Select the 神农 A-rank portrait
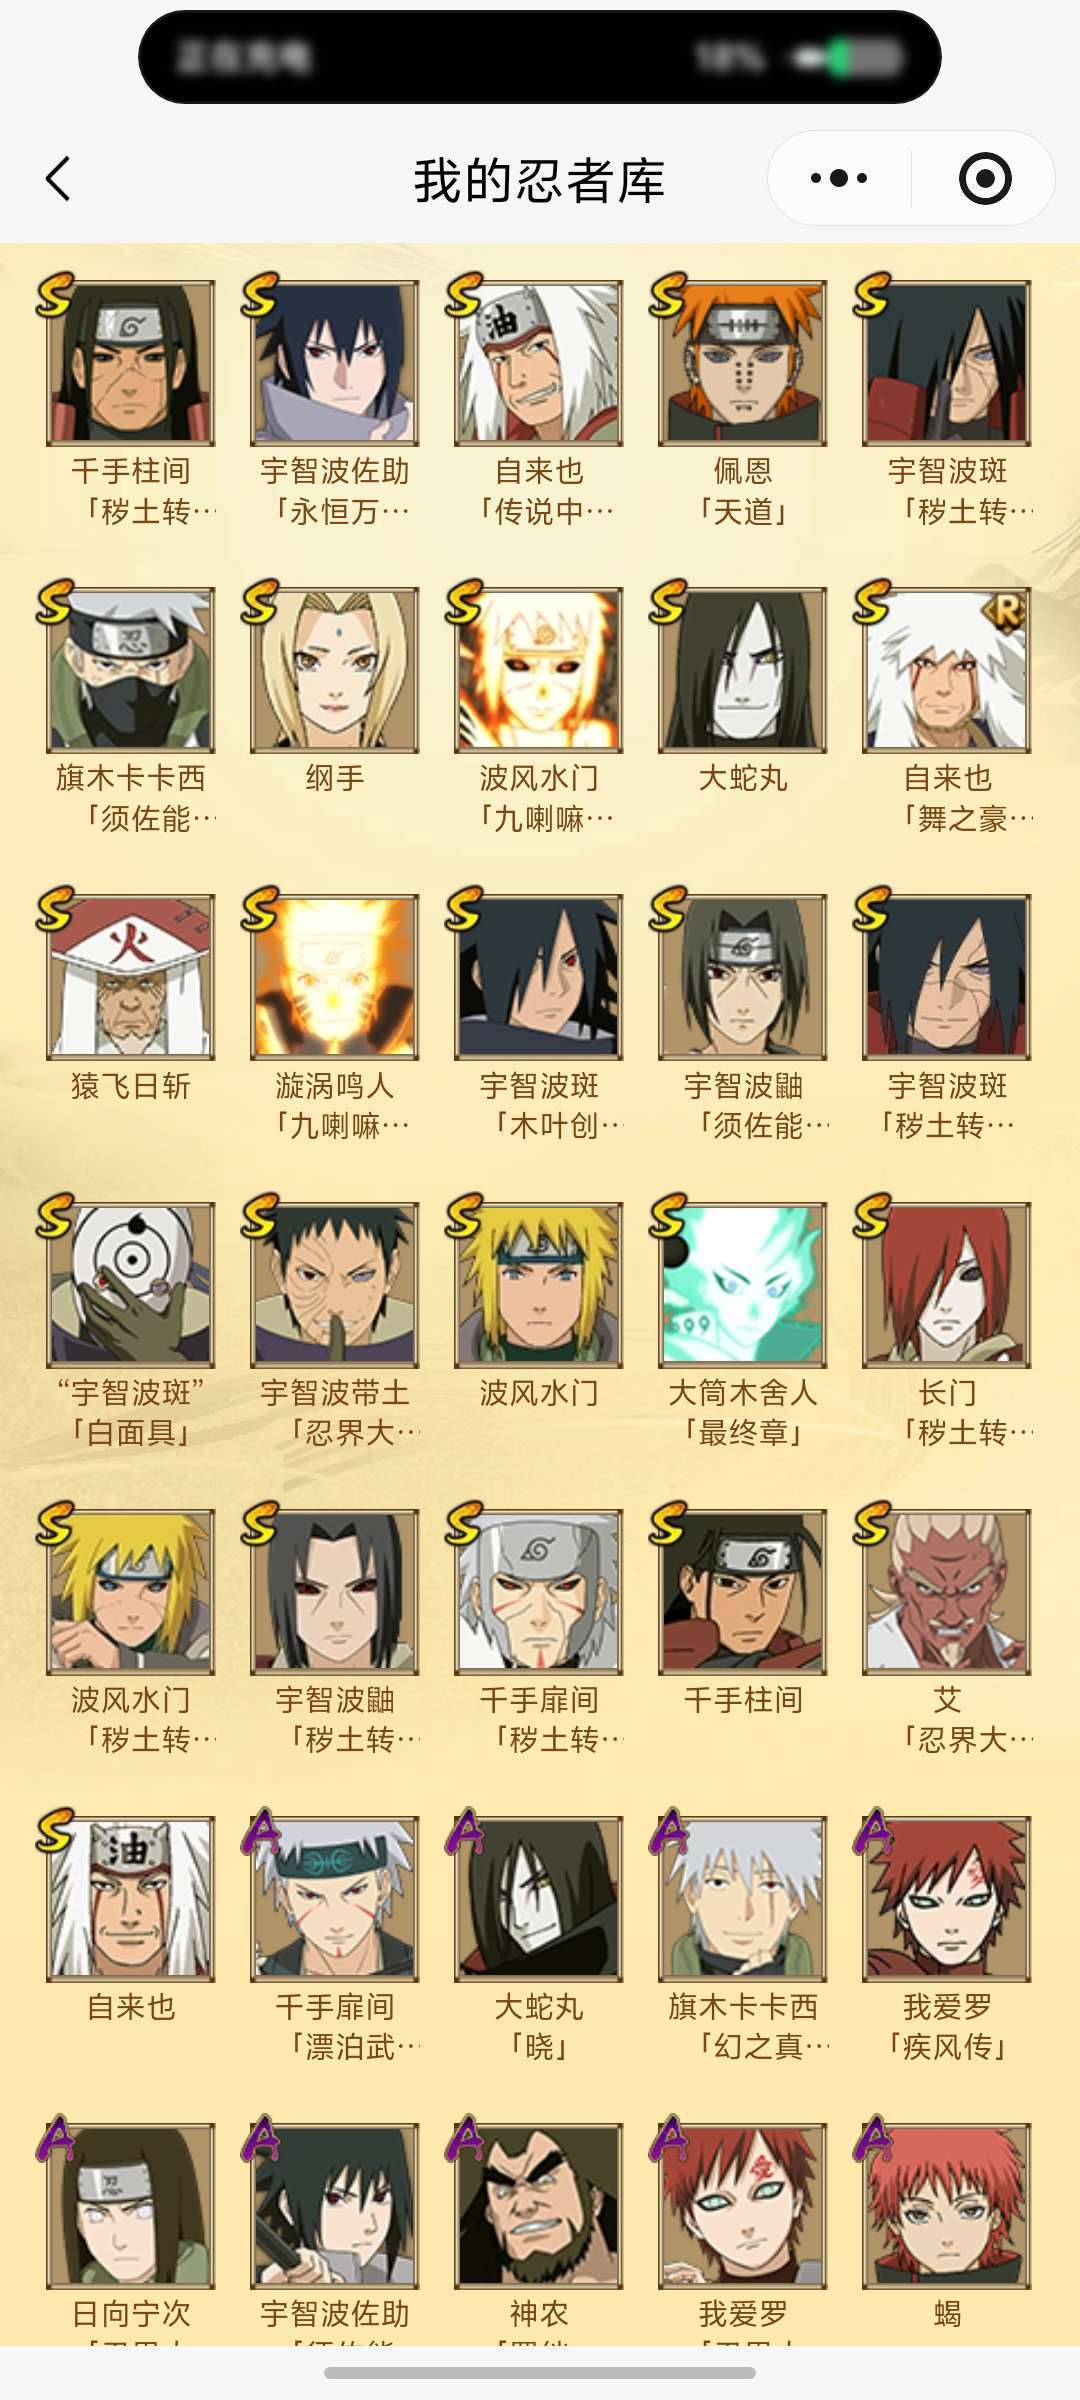This screenshot has width=1080, height=2400. point(538,2206)
